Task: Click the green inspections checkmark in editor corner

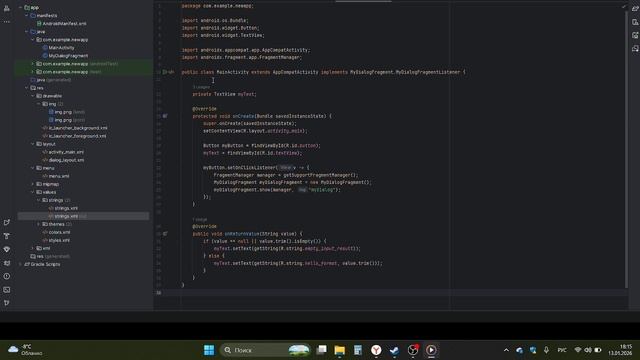Action: click(x=623, y=7)
